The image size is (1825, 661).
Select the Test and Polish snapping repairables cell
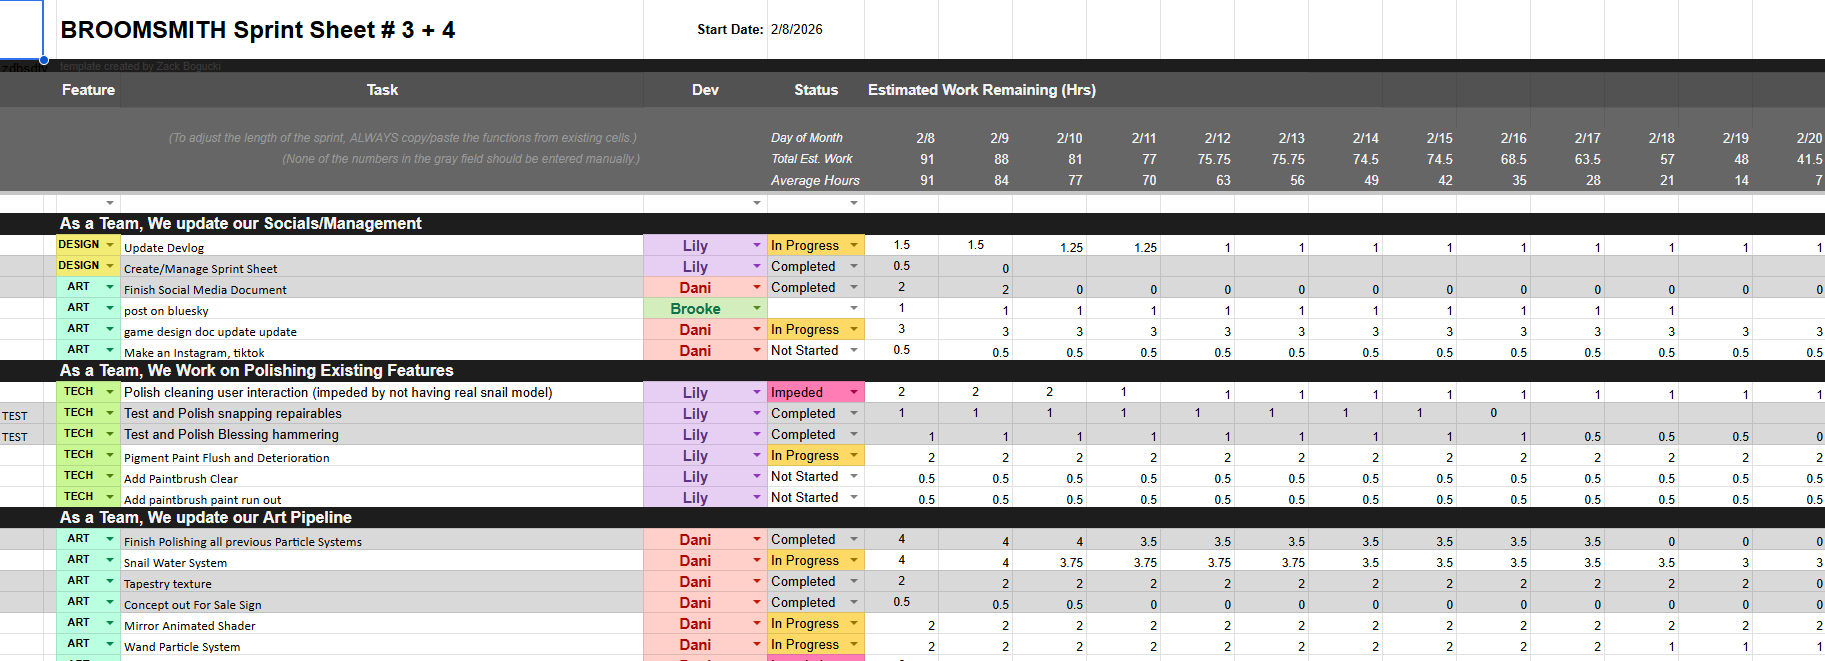pyautogui.click(x=382, y=414)
